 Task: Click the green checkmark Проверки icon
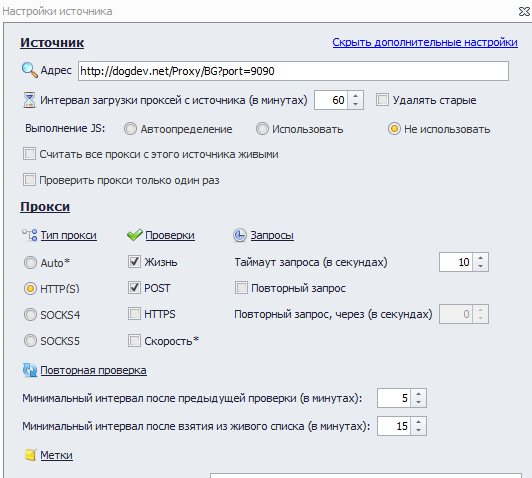pyautogui.click(x=135, y=235)
